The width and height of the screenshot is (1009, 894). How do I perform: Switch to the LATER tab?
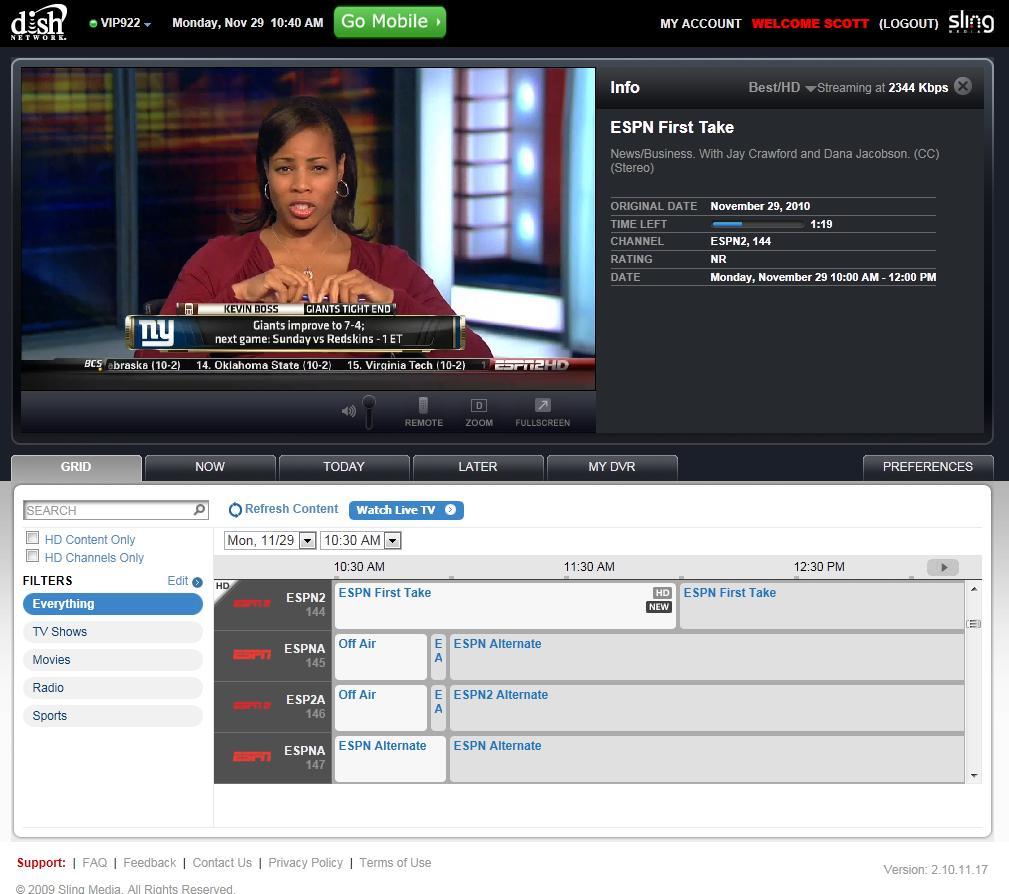tap(477, 467)
